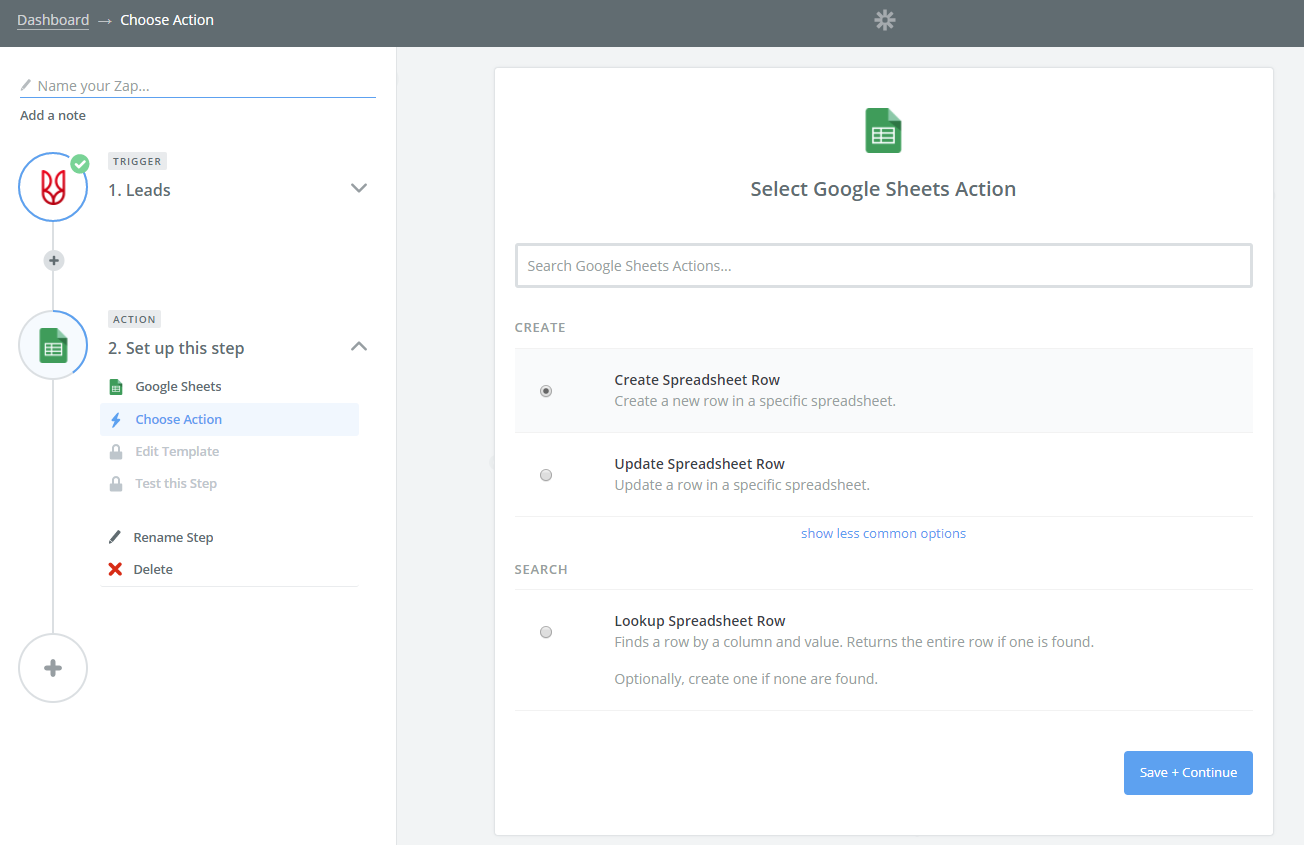The image size is (1304, 845).
Task: Select Lookup Spreadsheet Row radio button
Action: (546, 632)
